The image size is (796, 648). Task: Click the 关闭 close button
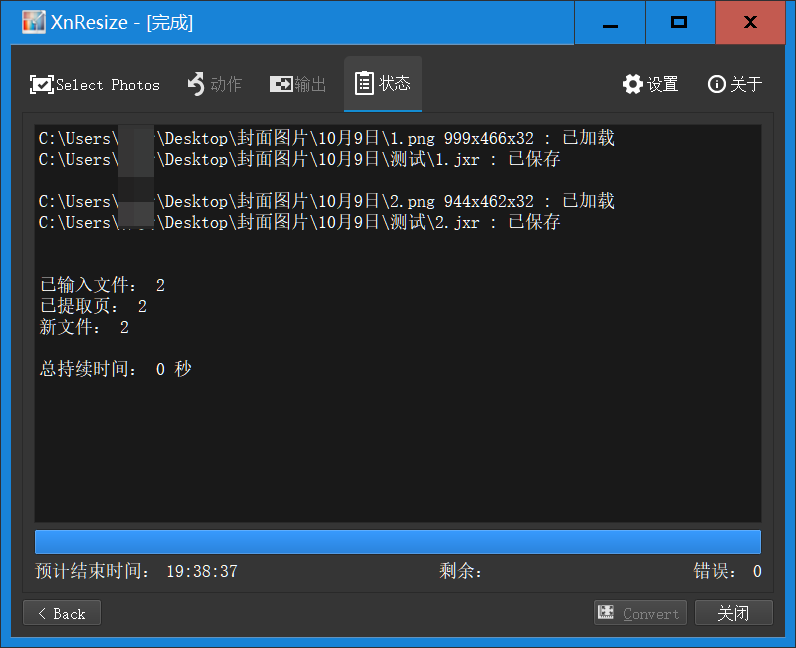(734, 613)
